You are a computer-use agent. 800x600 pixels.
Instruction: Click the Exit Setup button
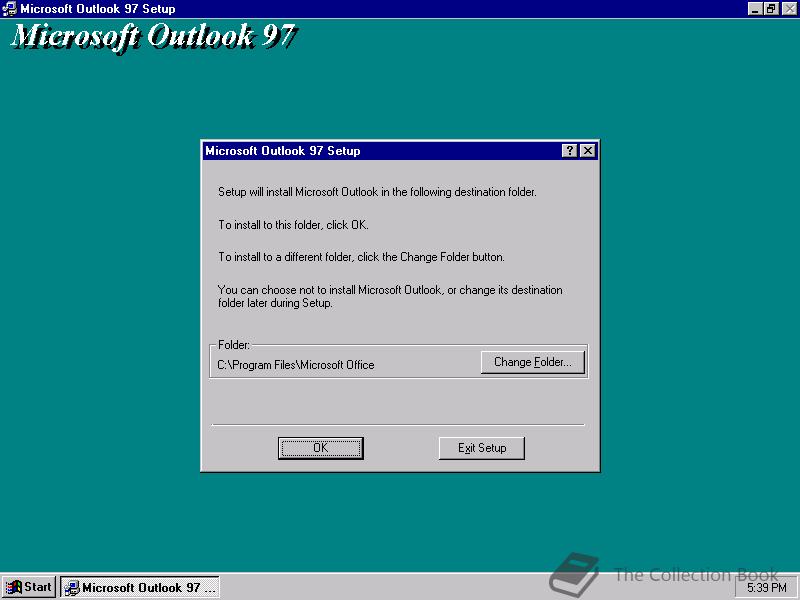pyautogui.click(x=482, y=448)
